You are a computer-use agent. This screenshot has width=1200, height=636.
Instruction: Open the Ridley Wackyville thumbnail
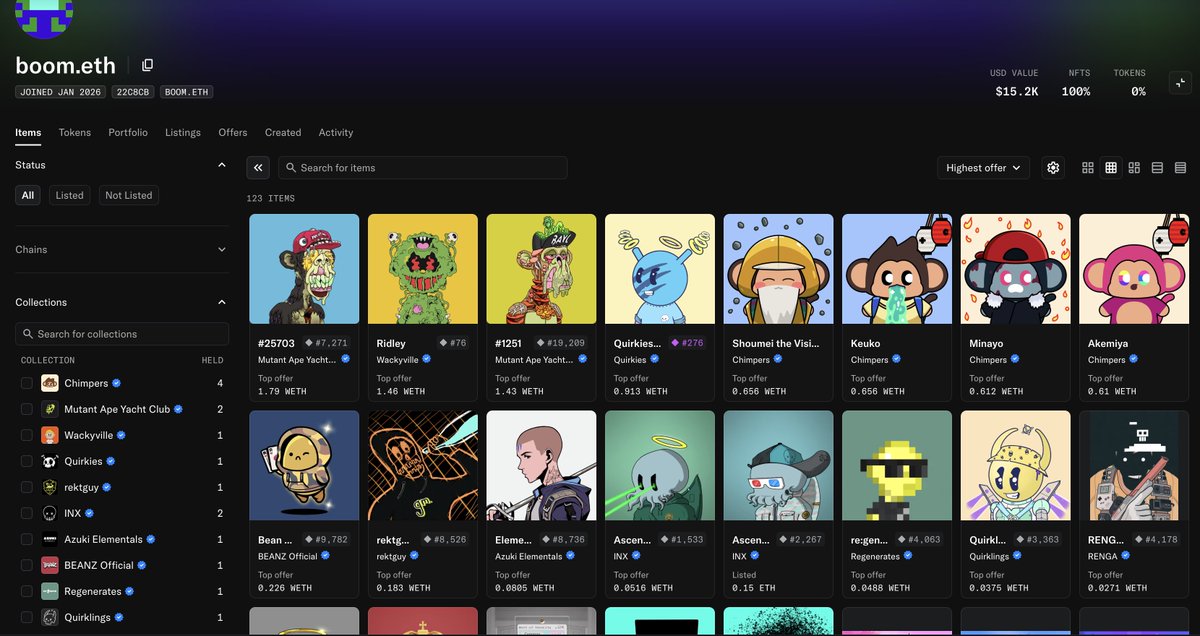(423, 269)
